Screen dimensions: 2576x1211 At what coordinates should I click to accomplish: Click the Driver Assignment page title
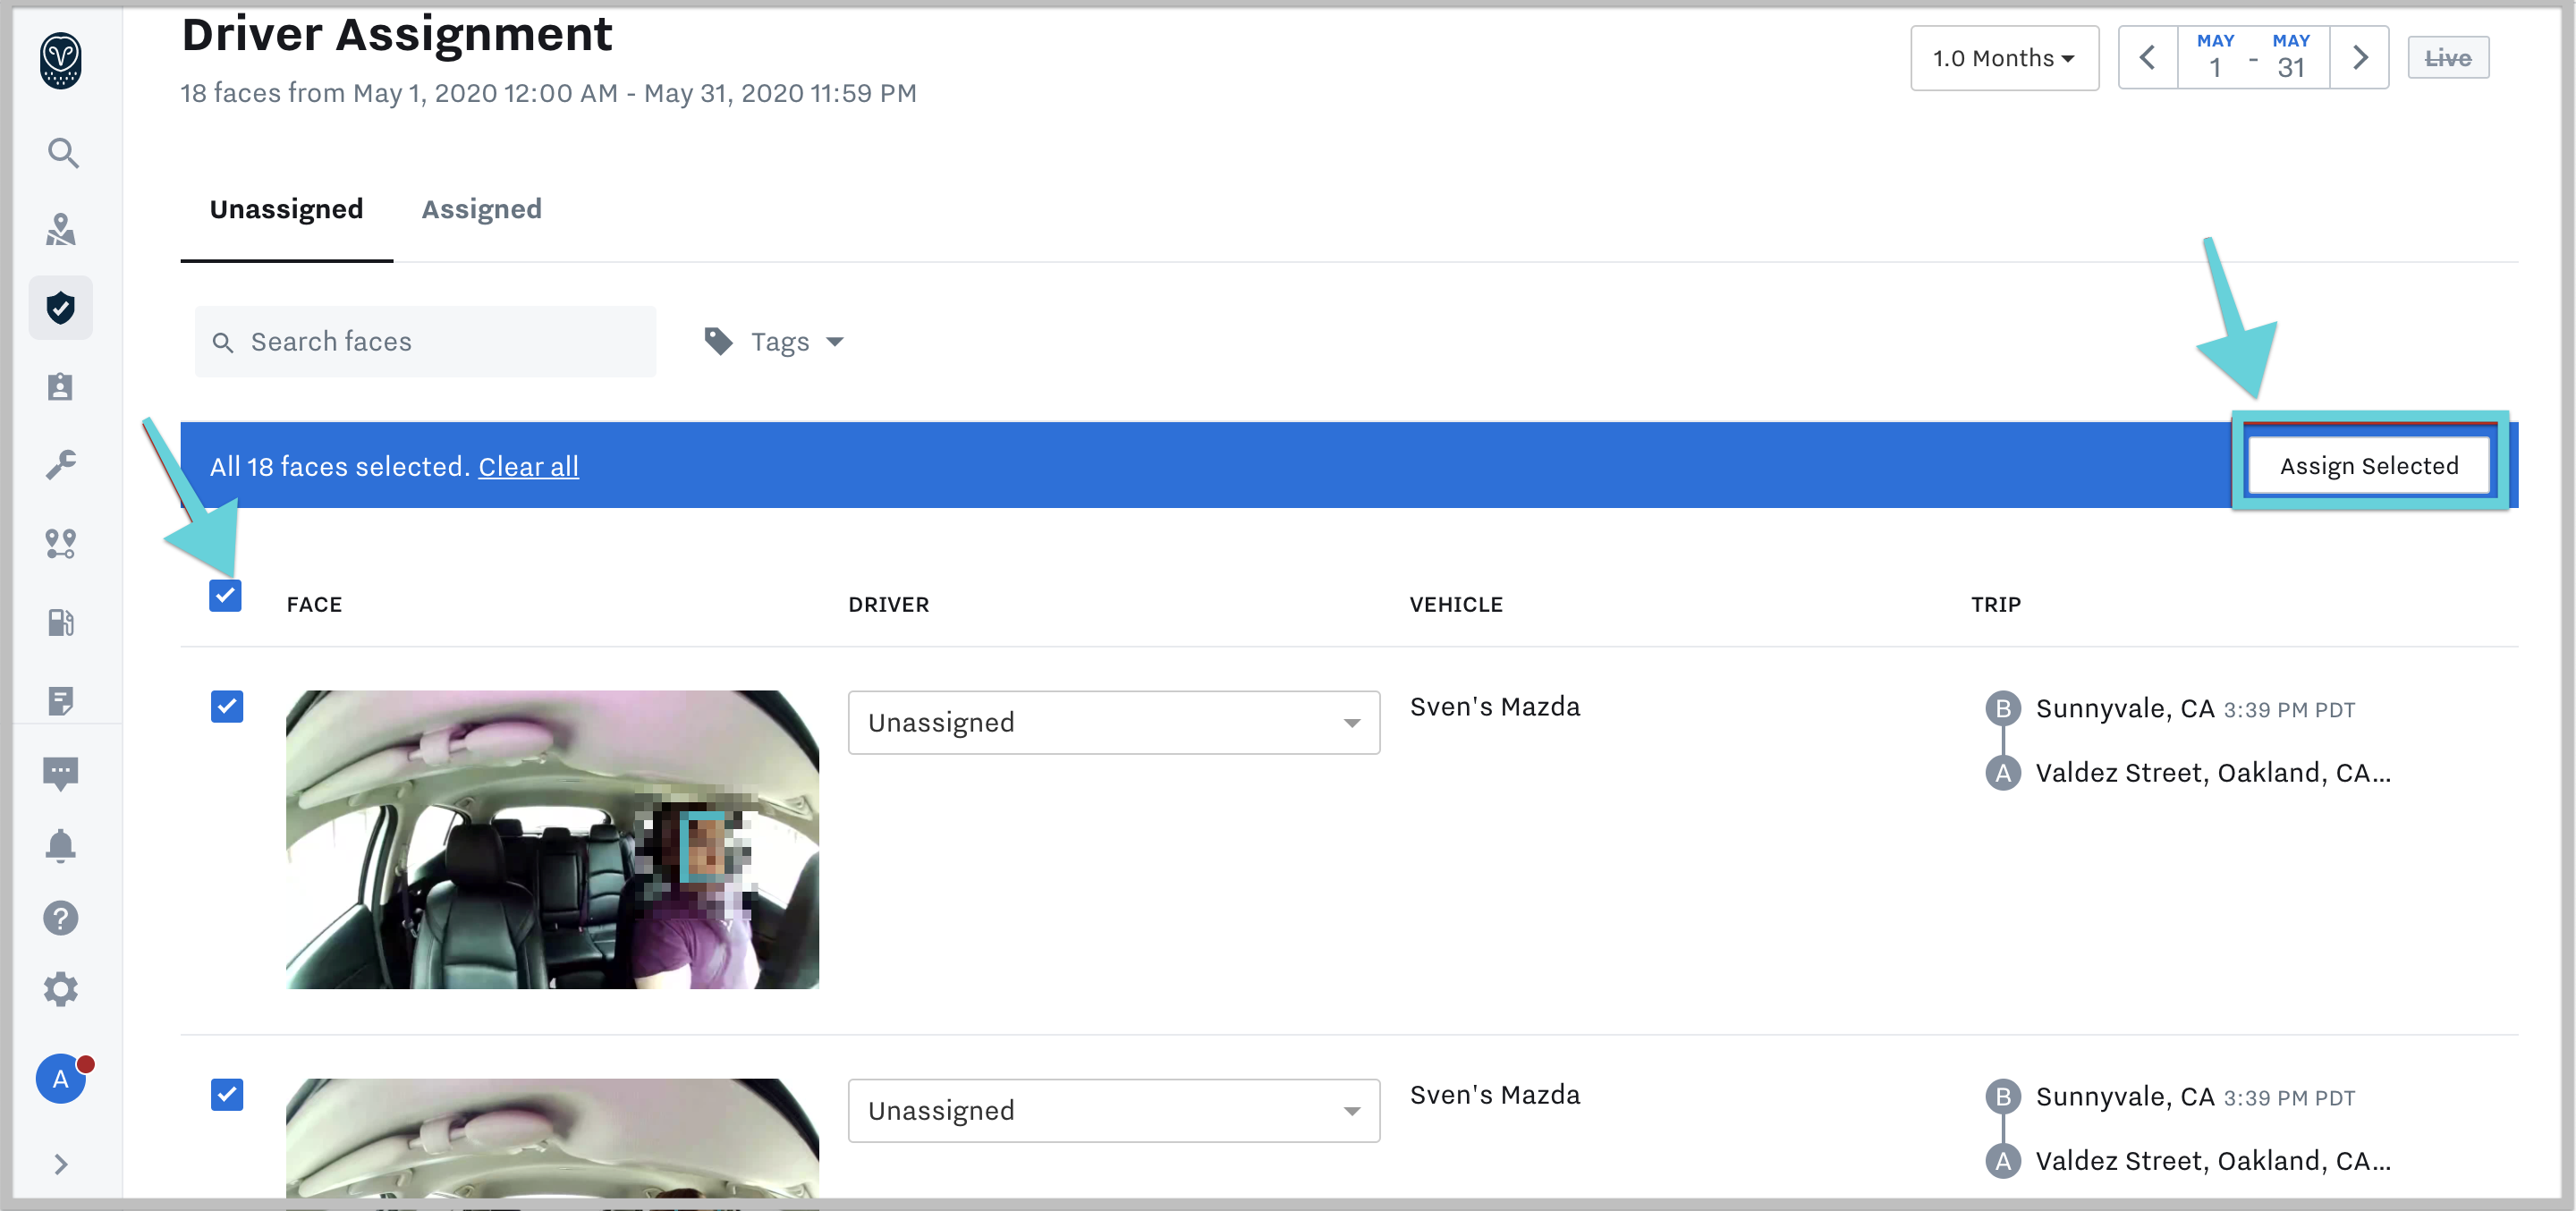pos(396,35)
